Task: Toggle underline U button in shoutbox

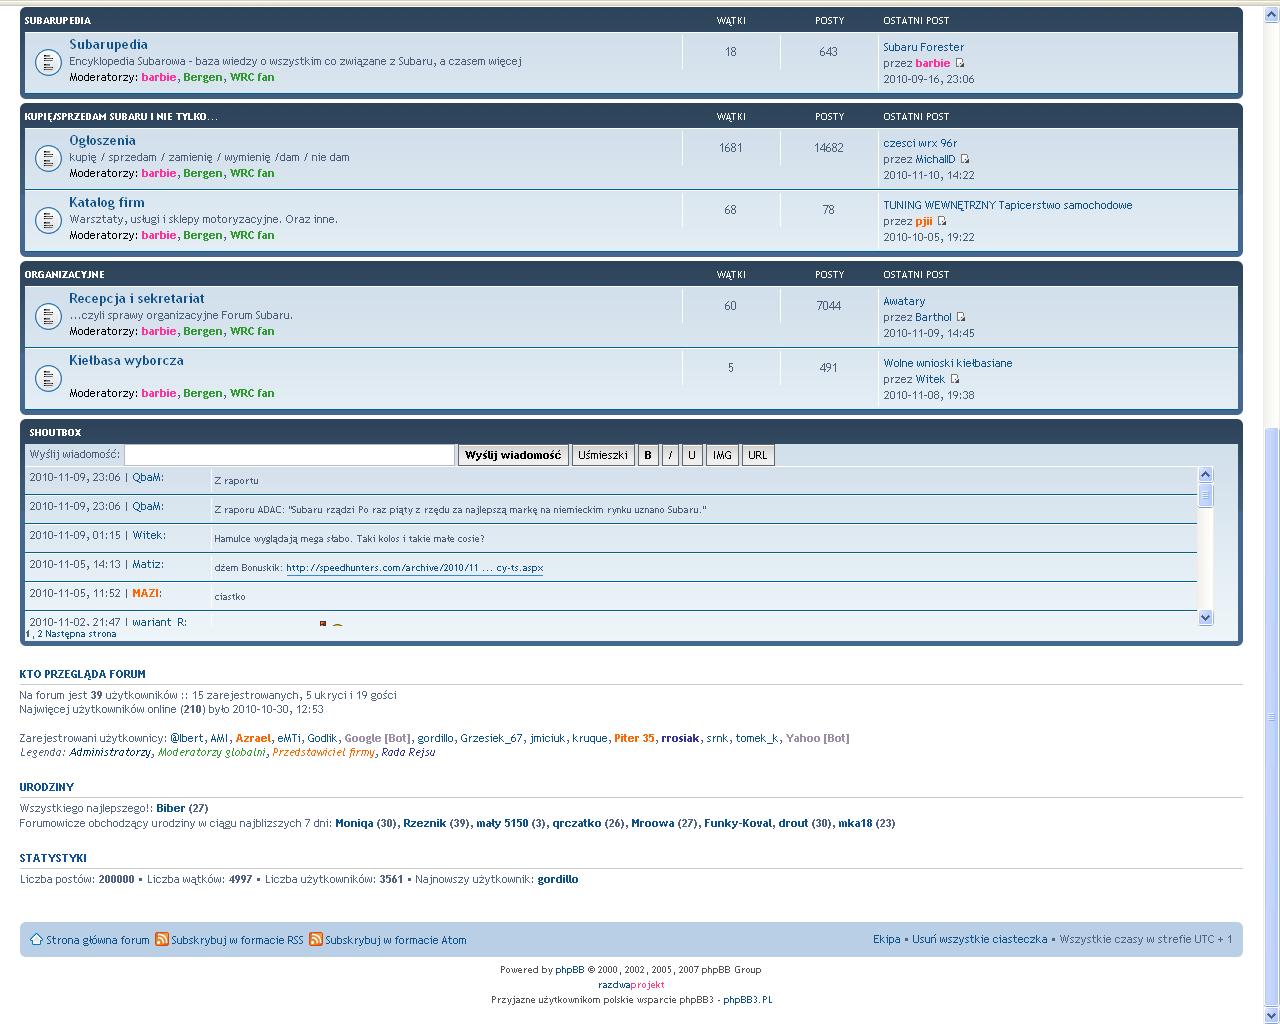Action: [691, 455]
